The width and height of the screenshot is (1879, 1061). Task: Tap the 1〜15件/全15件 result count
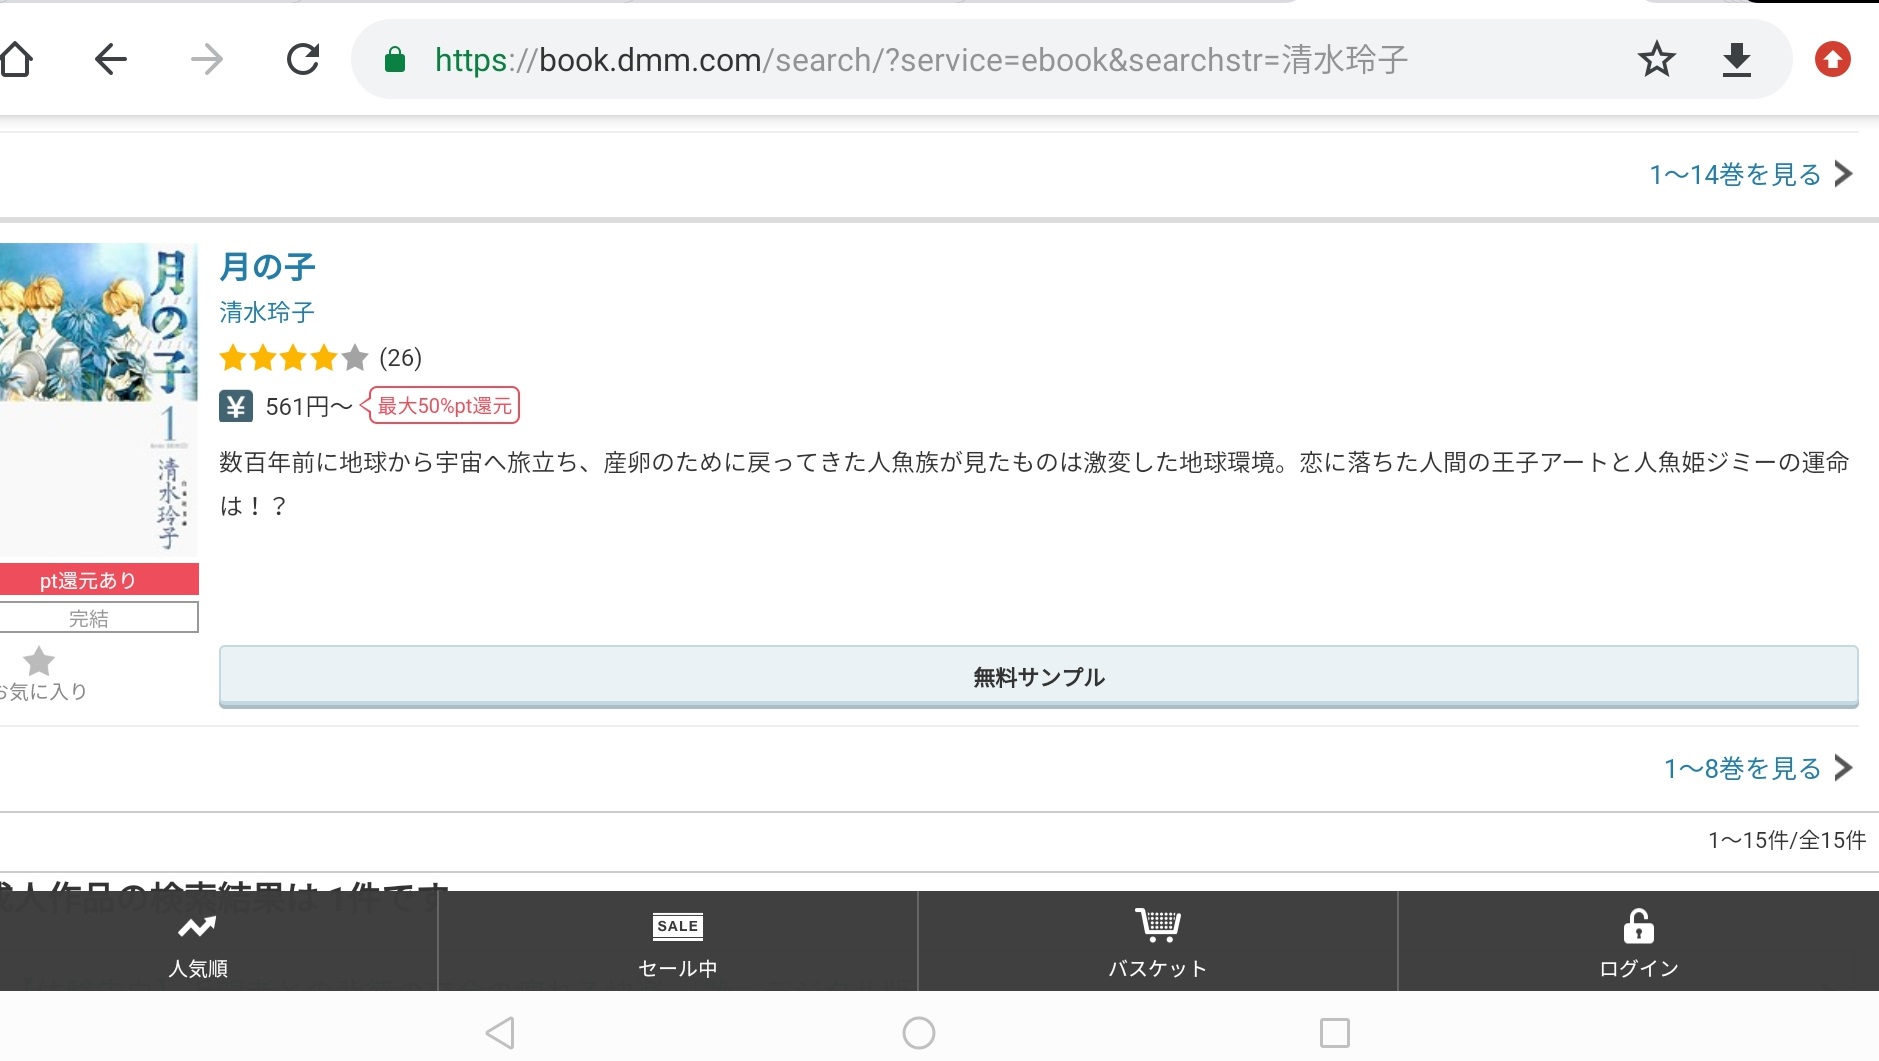[x=1786, y=840]
